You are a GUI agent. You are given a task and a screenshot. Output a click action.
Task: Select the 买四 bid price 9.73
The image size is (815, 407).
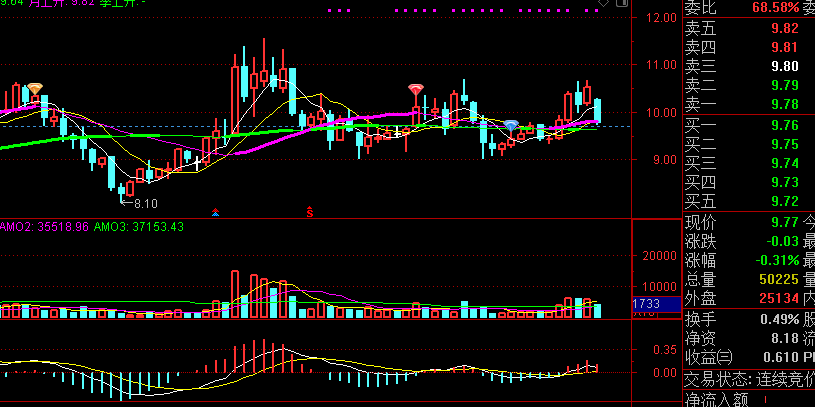coord(785,182)
